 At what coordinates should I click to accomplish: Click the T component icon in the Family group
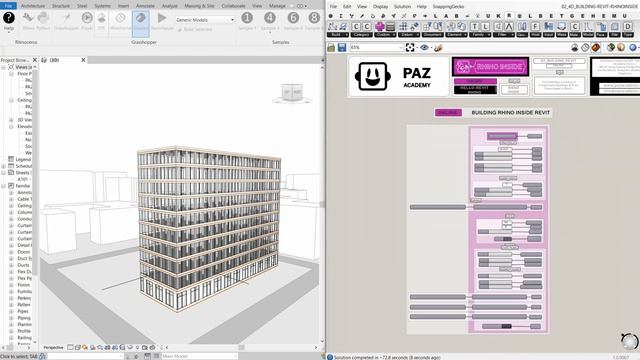click(x=475, y=27)
